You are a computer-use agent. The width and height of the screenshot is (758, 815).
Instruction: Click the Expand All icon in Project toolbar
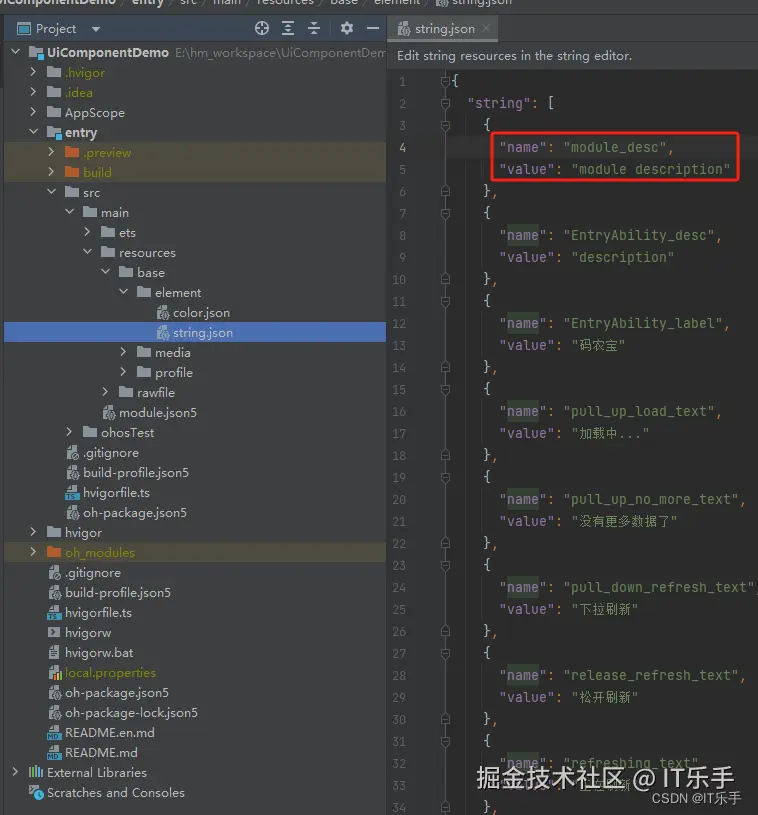(287, 28)
